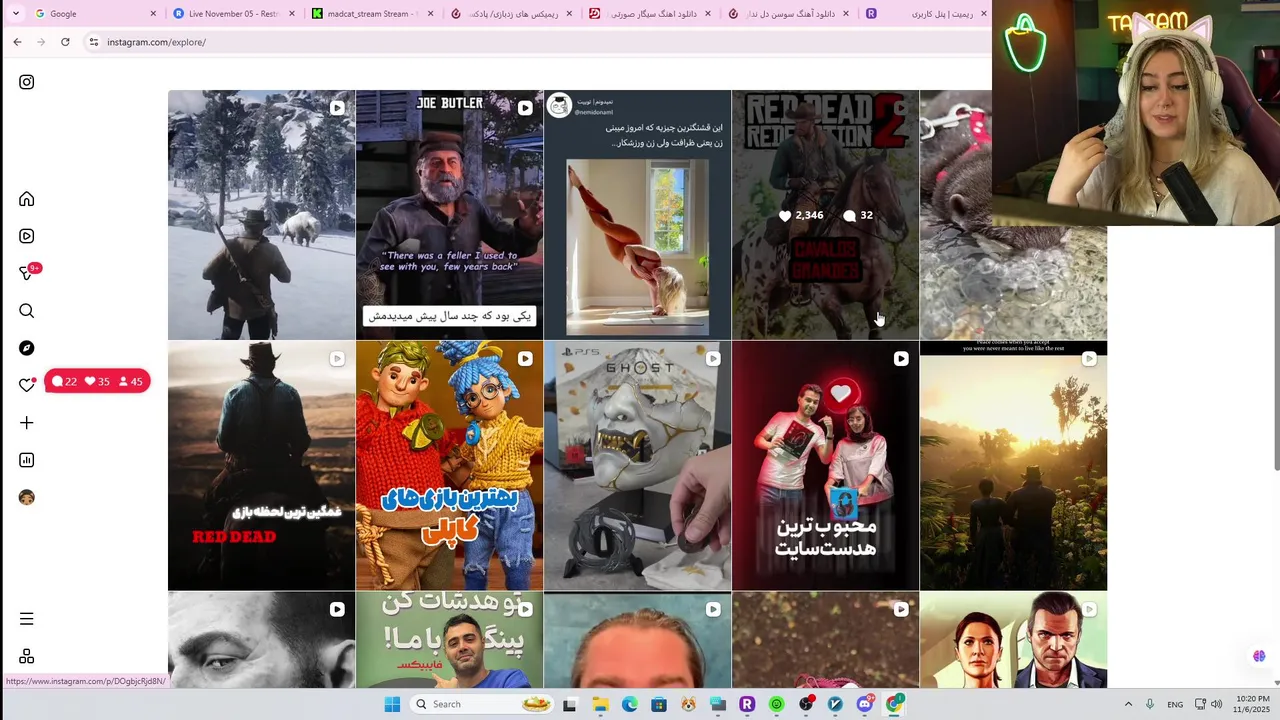Click the microphone tray icon

tap(1150, 704)
